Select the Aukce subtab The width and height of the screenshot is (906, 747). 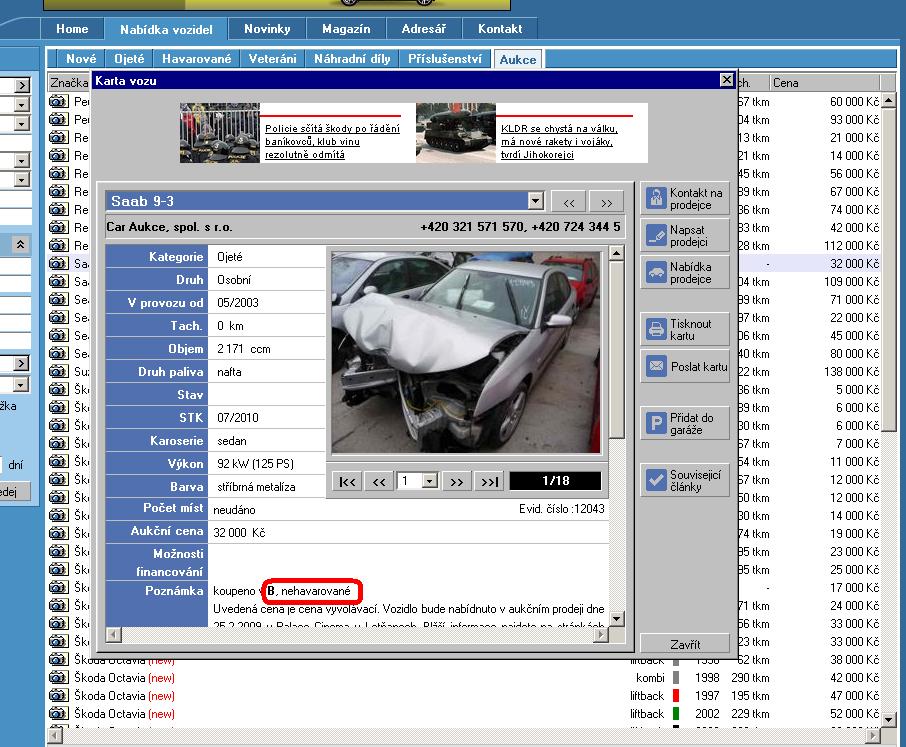[518, 60]
